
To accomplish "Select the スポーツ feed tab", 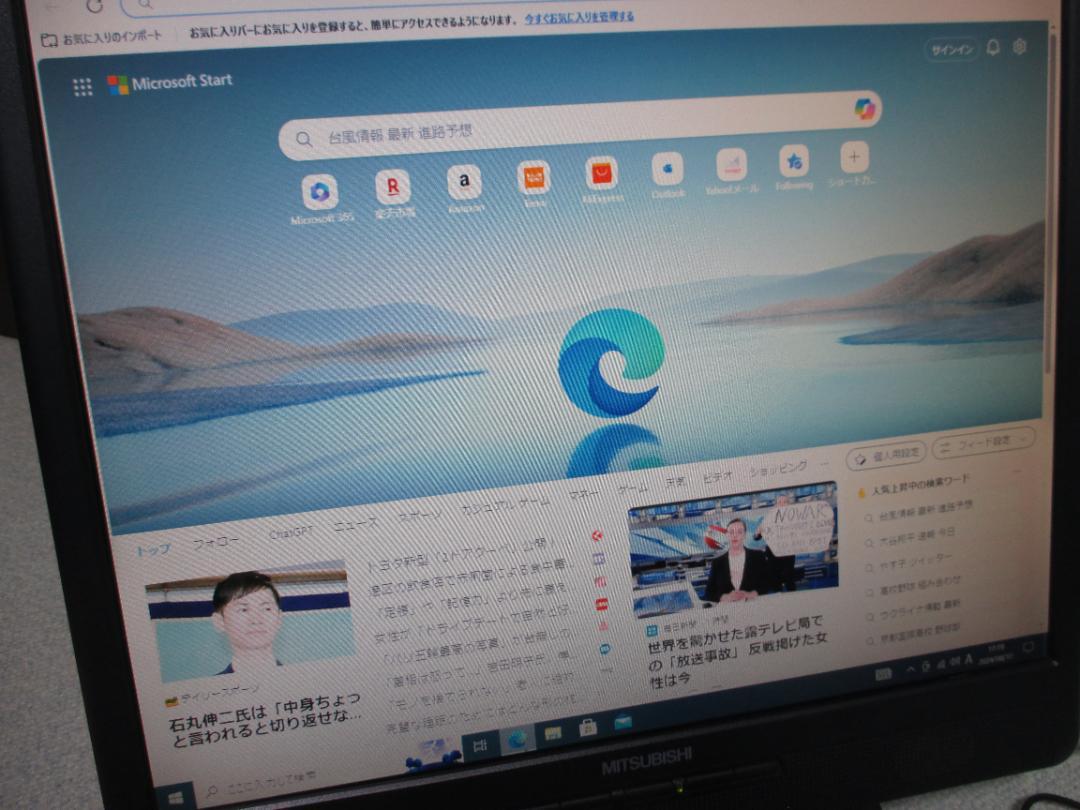I will click(420, 516).
